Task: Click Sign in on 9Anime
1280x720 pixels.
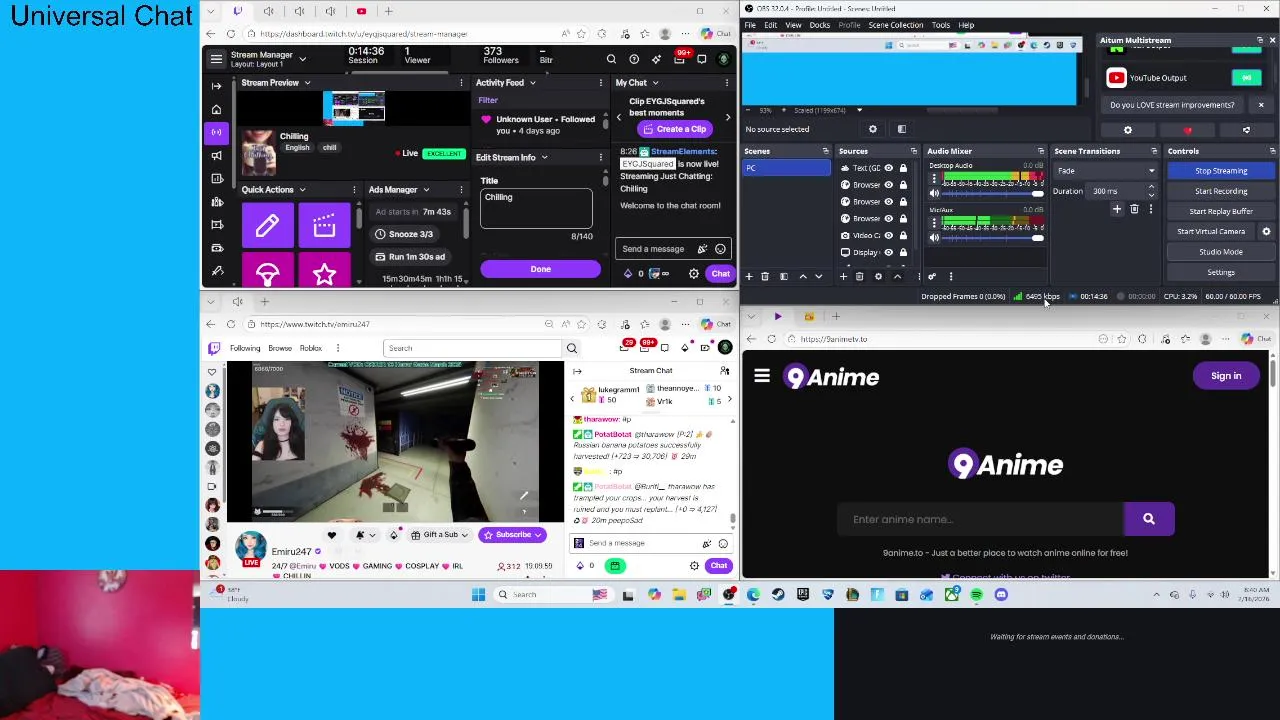Action: 1226,376
